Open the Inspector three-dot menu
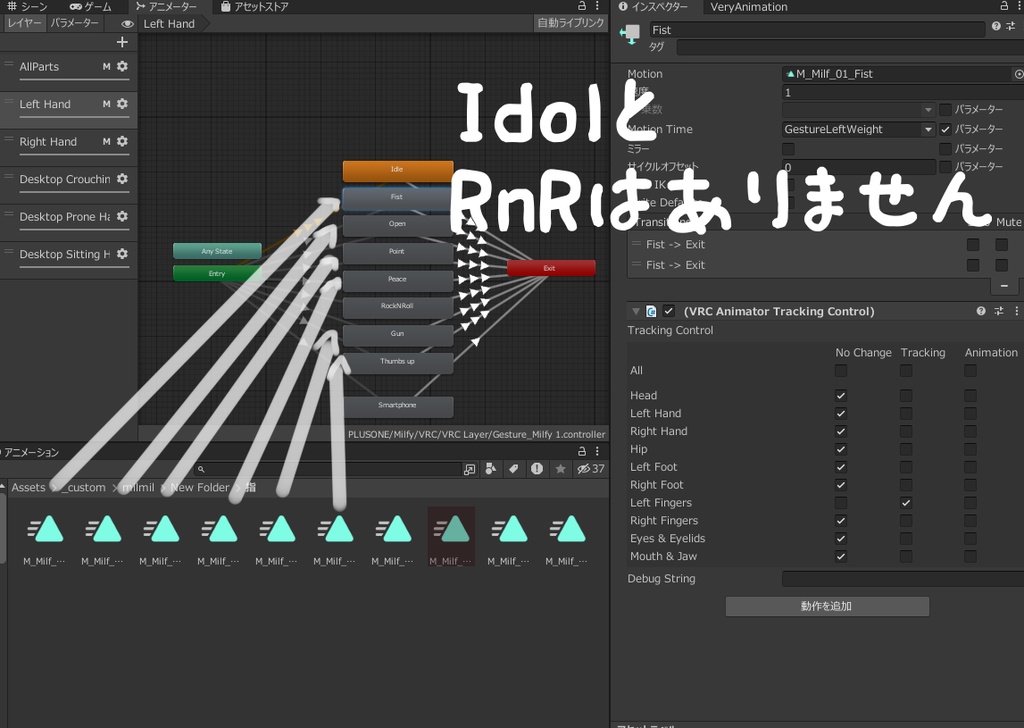 point(1019,6)
